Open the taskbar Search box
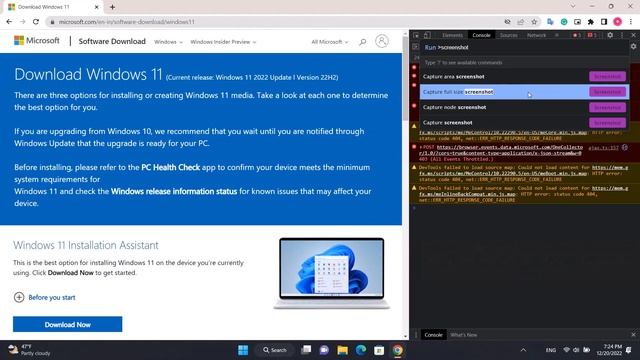640x360 pixels. pos(275,350)
